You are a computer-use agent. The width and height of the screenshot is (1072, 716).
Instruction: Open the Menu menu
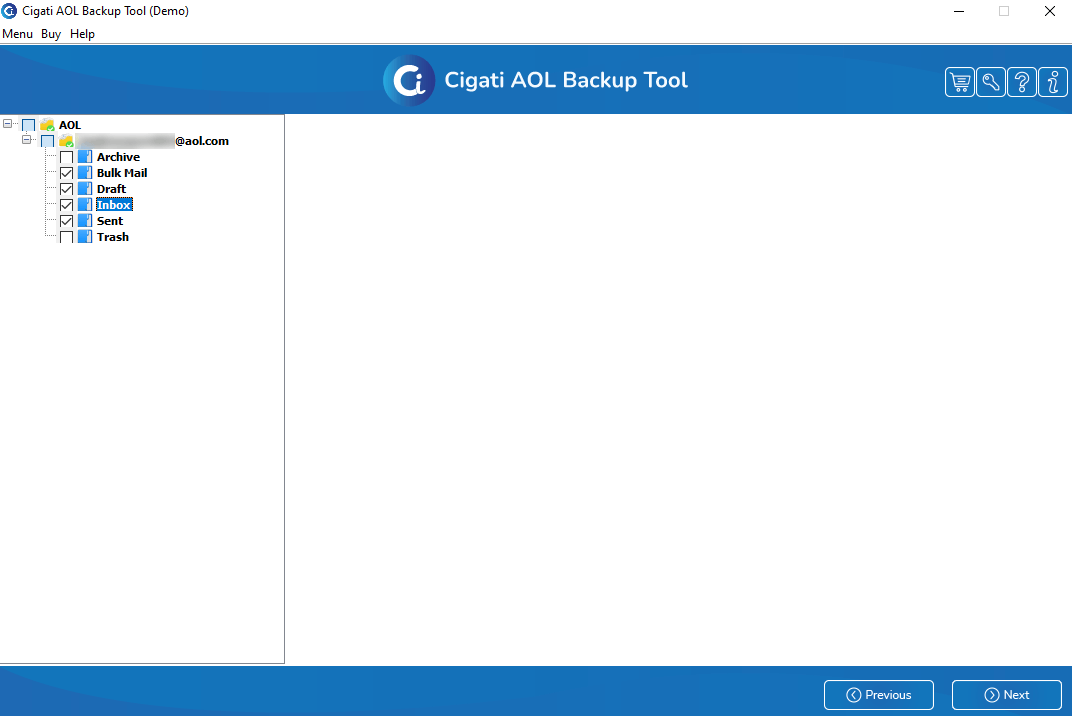[17, 34]
